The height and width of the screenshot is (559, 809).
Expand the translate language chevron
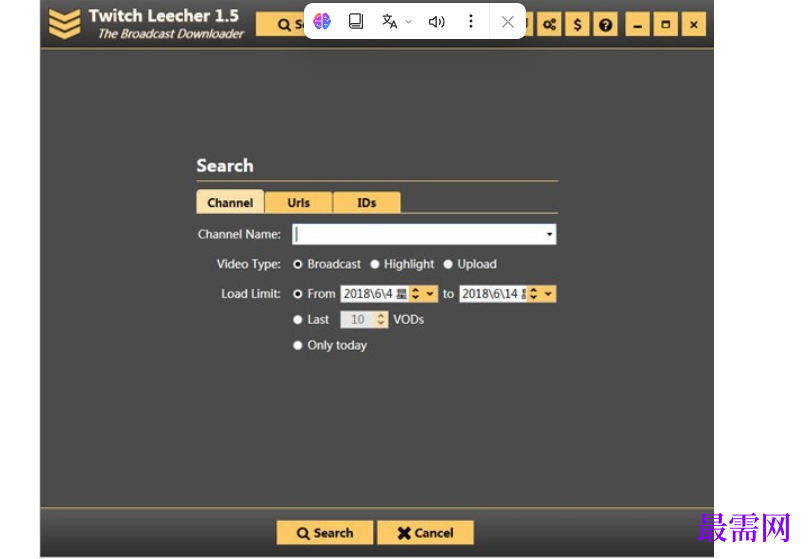[x=409, y=22]
